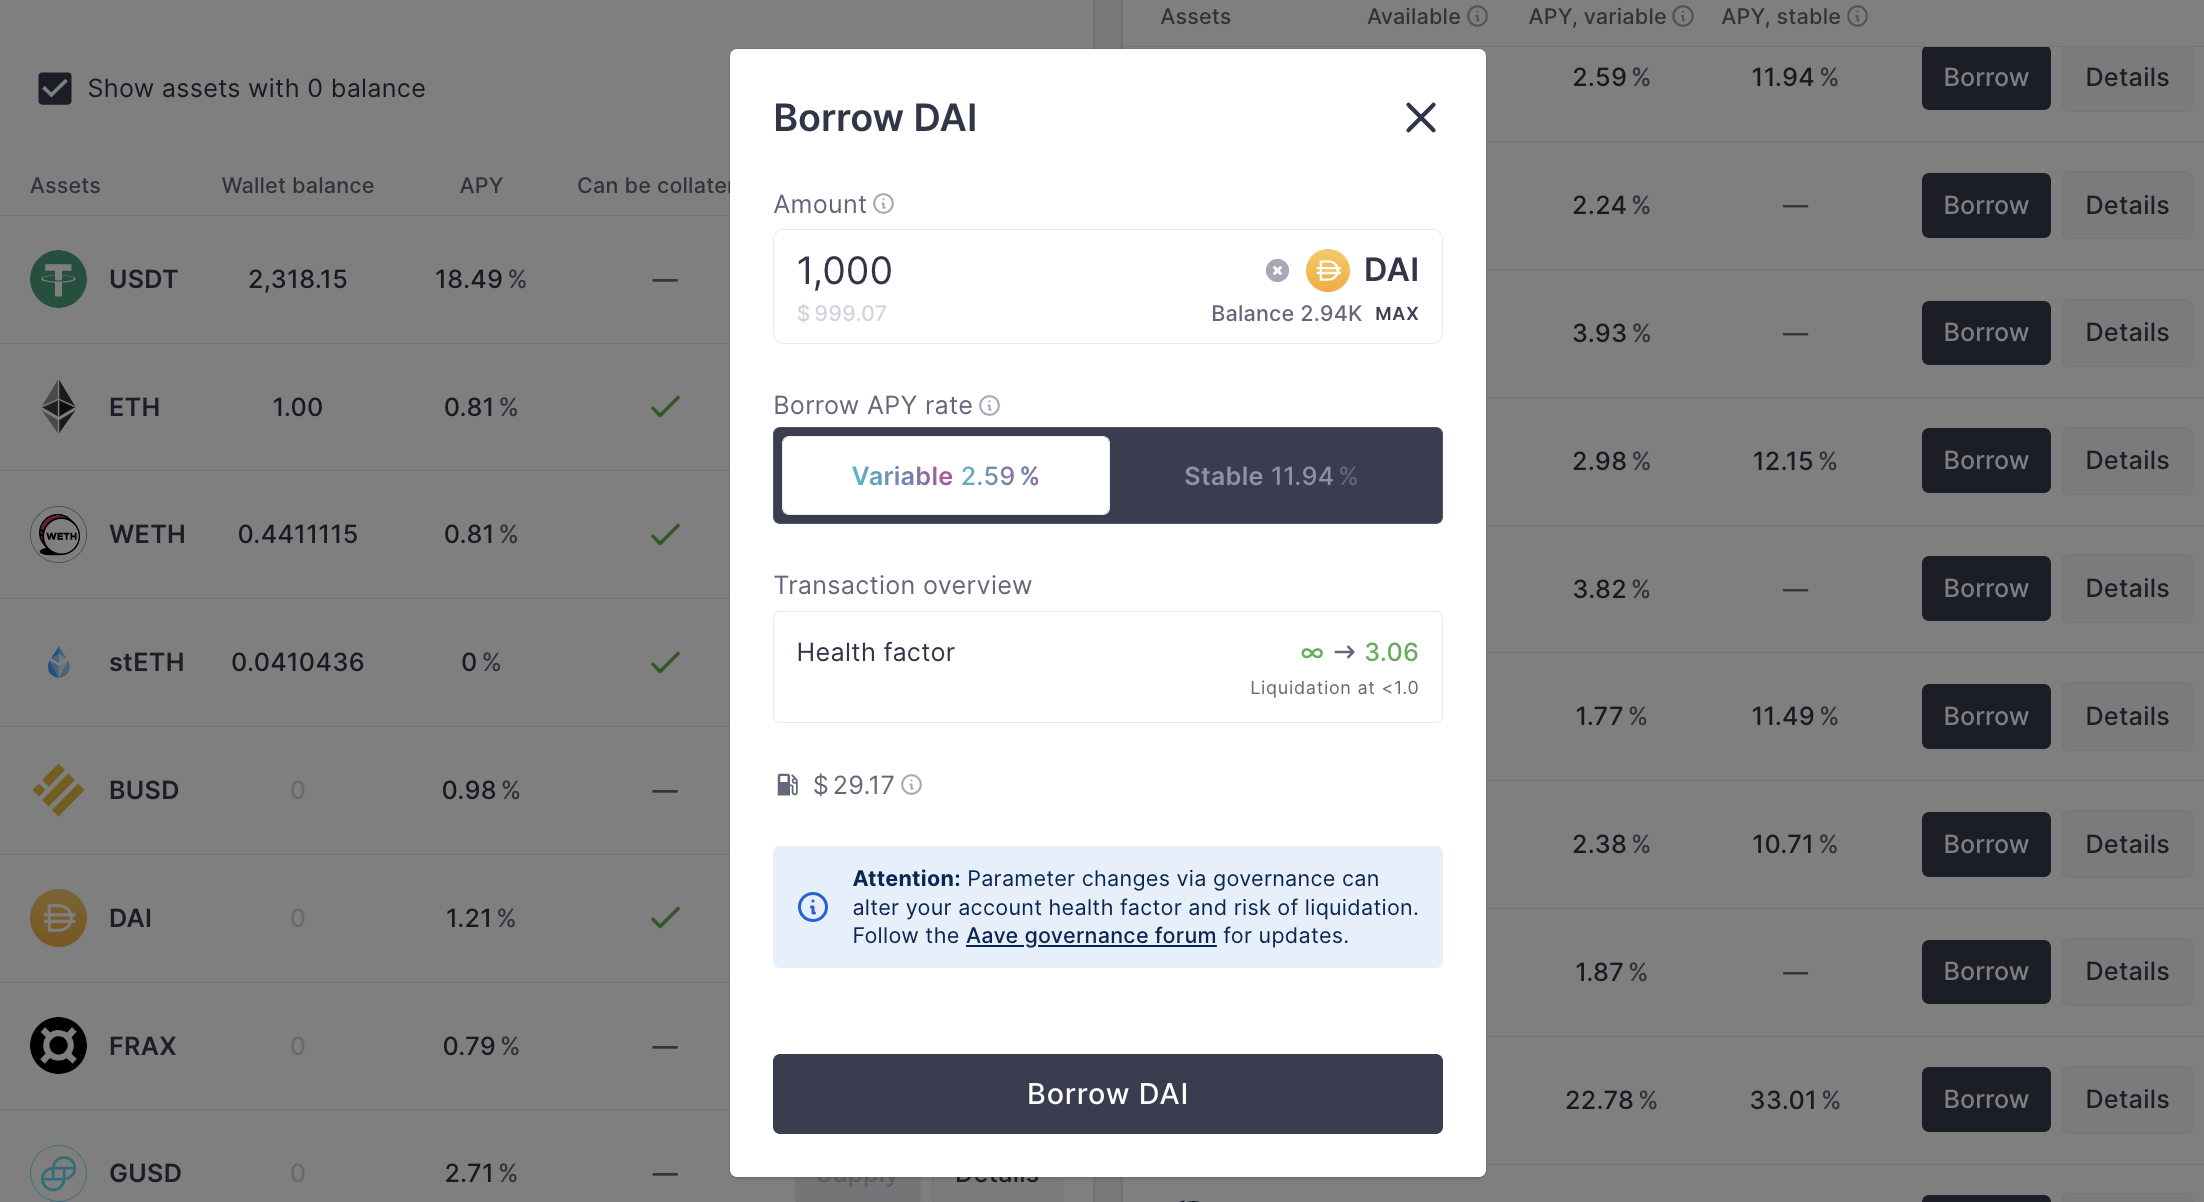Select Variable 2.59% borrow rate
The image size is (2204, 1202).
tap(943, 476)
